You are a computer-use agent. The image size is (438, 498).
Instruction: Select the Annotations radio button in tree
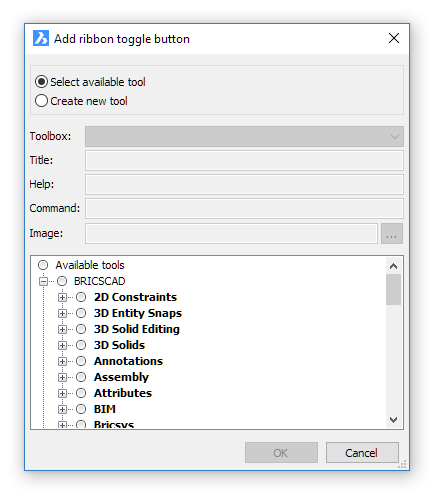tap(81, 361)
